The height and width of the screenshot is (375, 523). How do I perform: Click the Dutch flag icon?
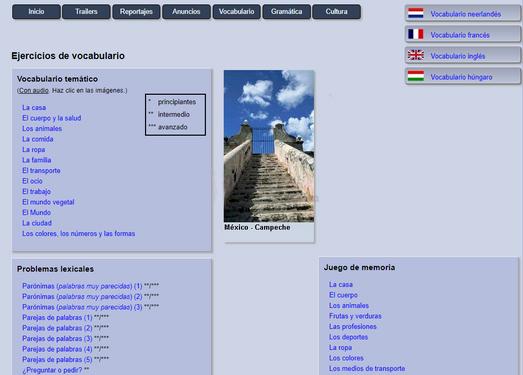[416, 13]
